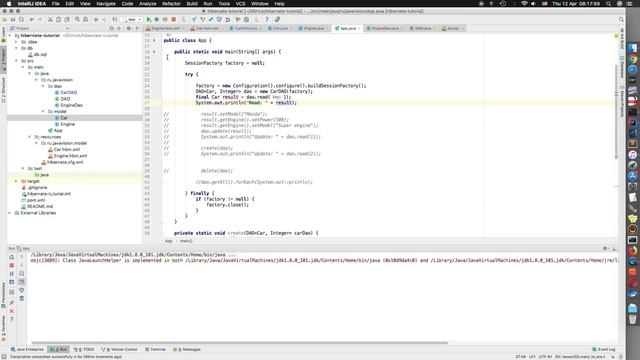Screen dimensions: 640x360
Task: Open Run panel settings gear
Action: (x=605, y=248)
